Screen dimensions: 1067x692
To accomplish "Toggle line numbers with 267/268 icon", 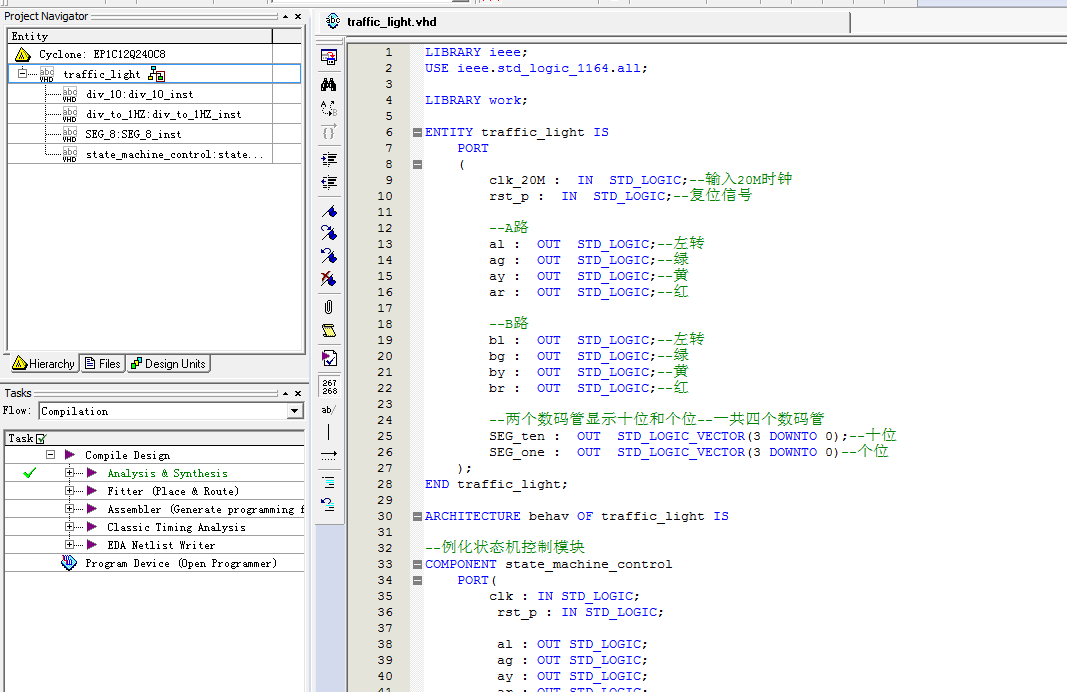I will [328, 387].
